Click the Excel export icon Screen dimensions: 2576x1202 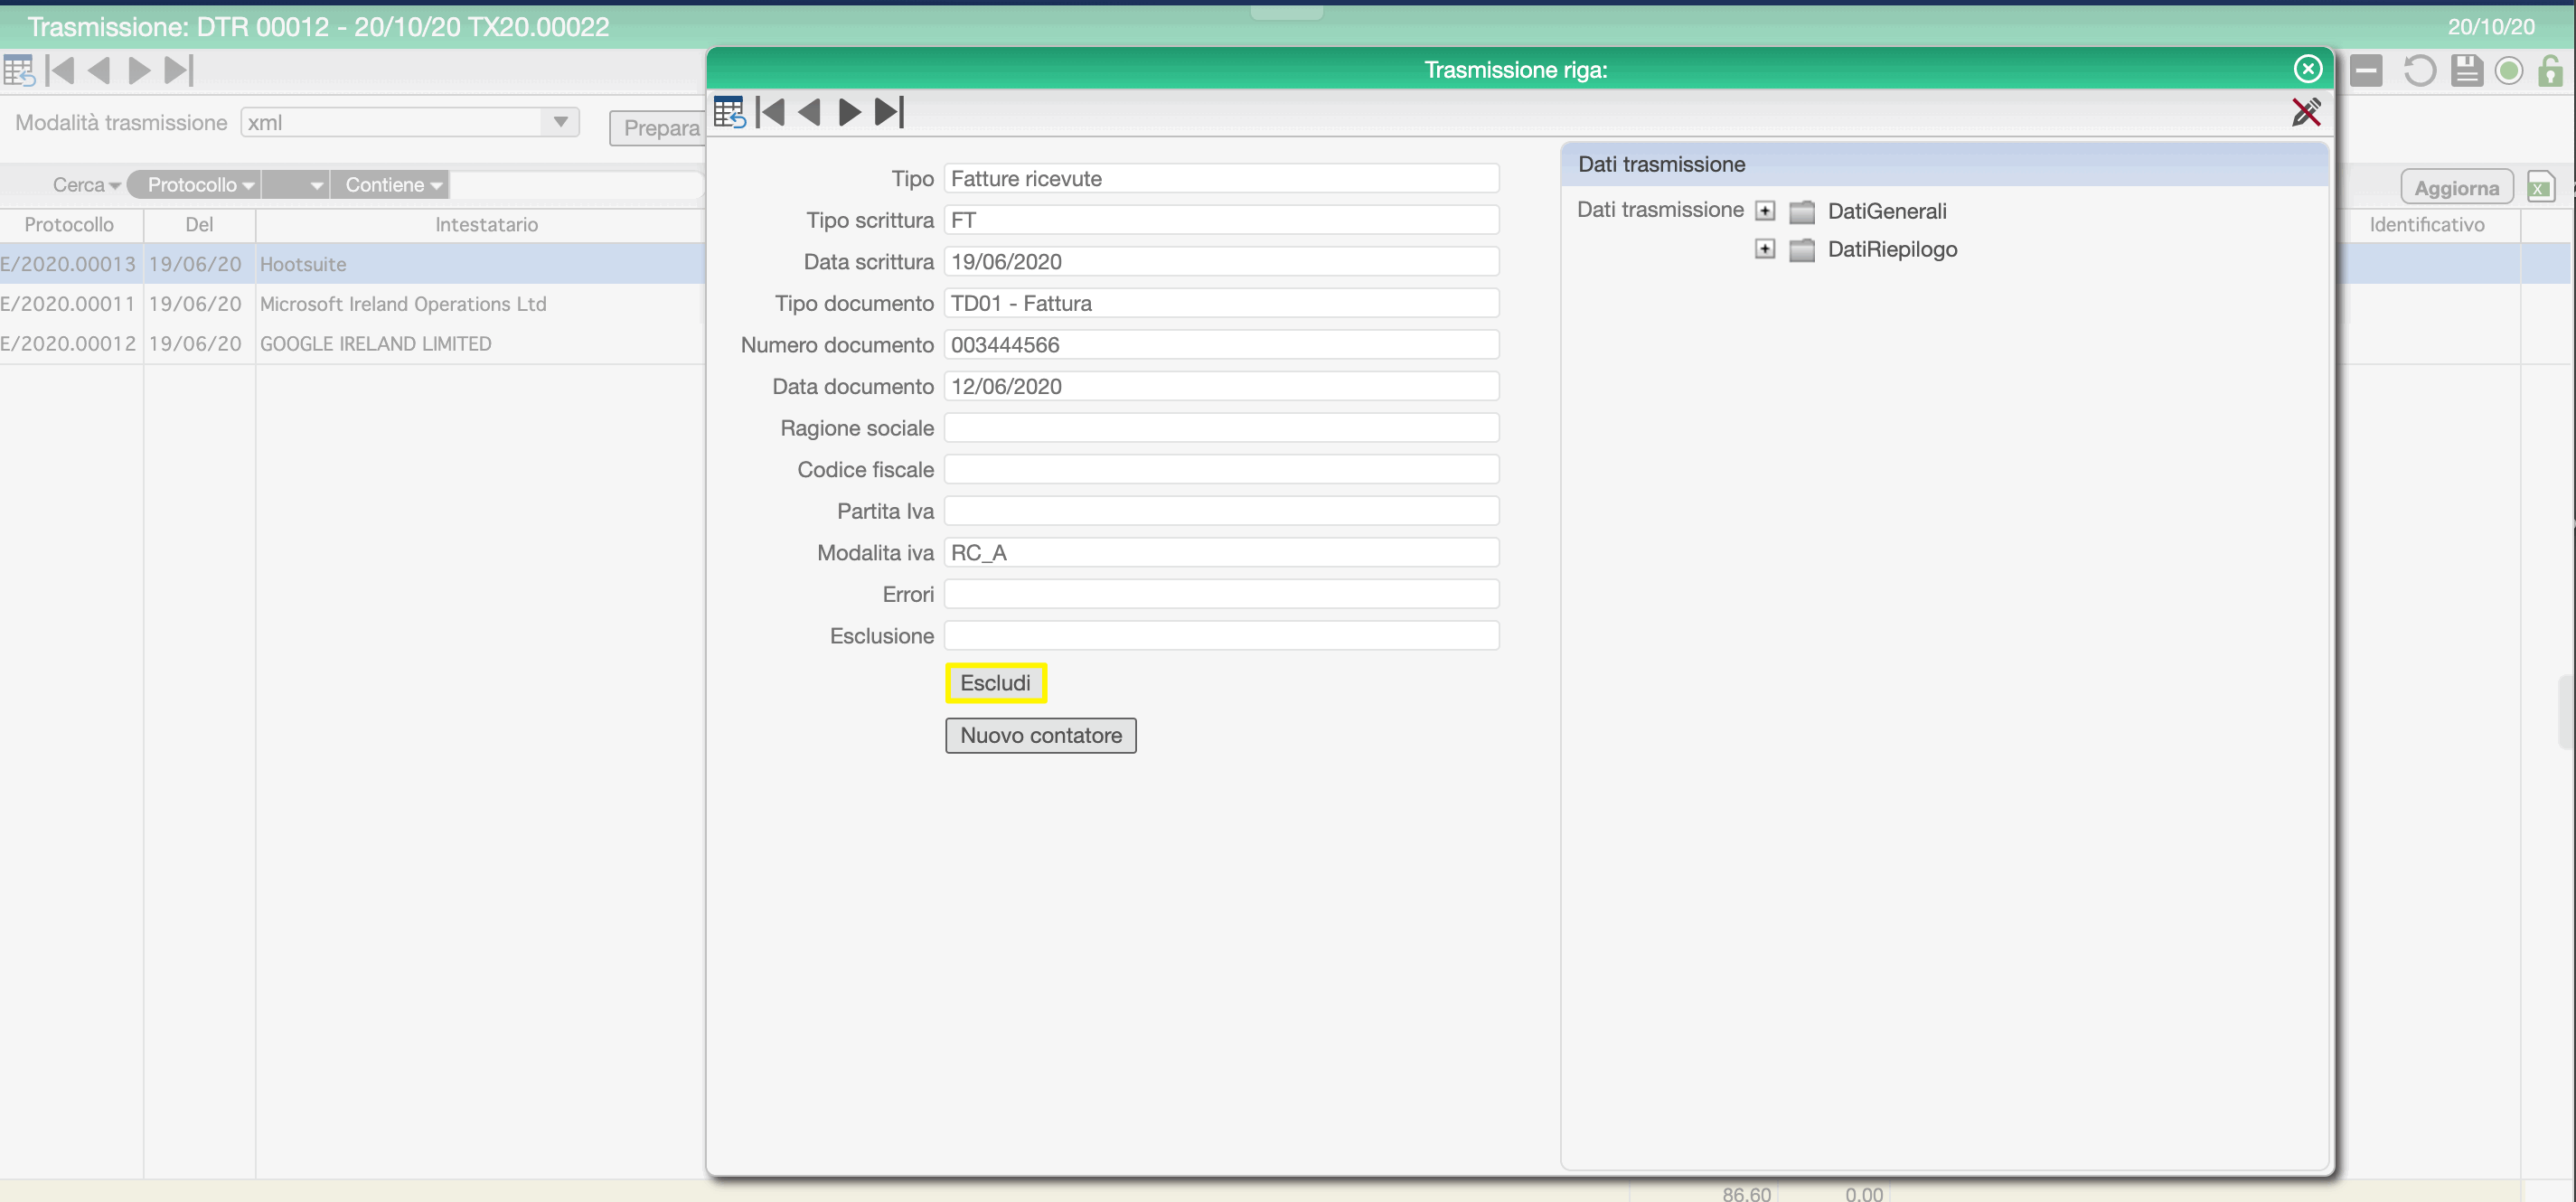[2540, 187]
